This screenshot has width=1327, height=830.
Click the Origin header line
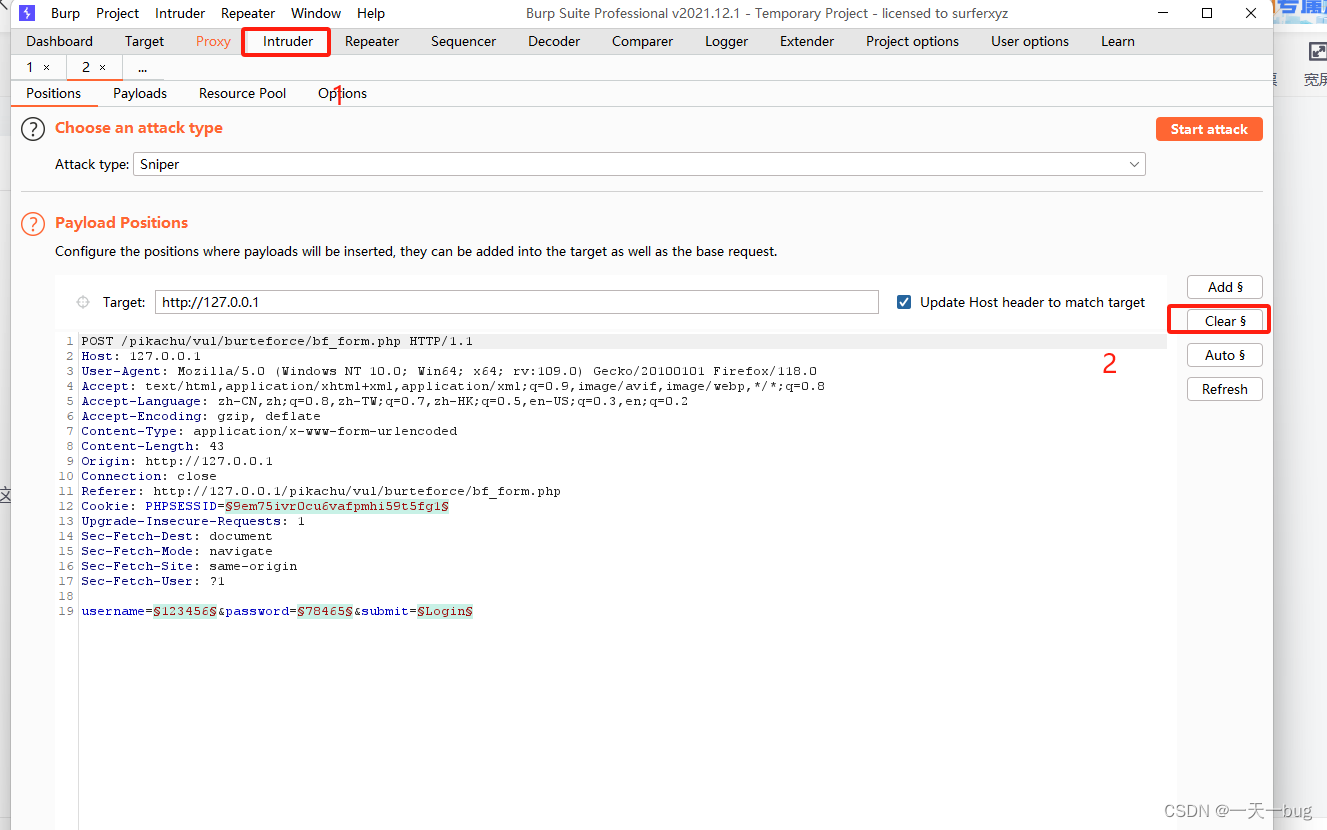(x=177, y=461)
